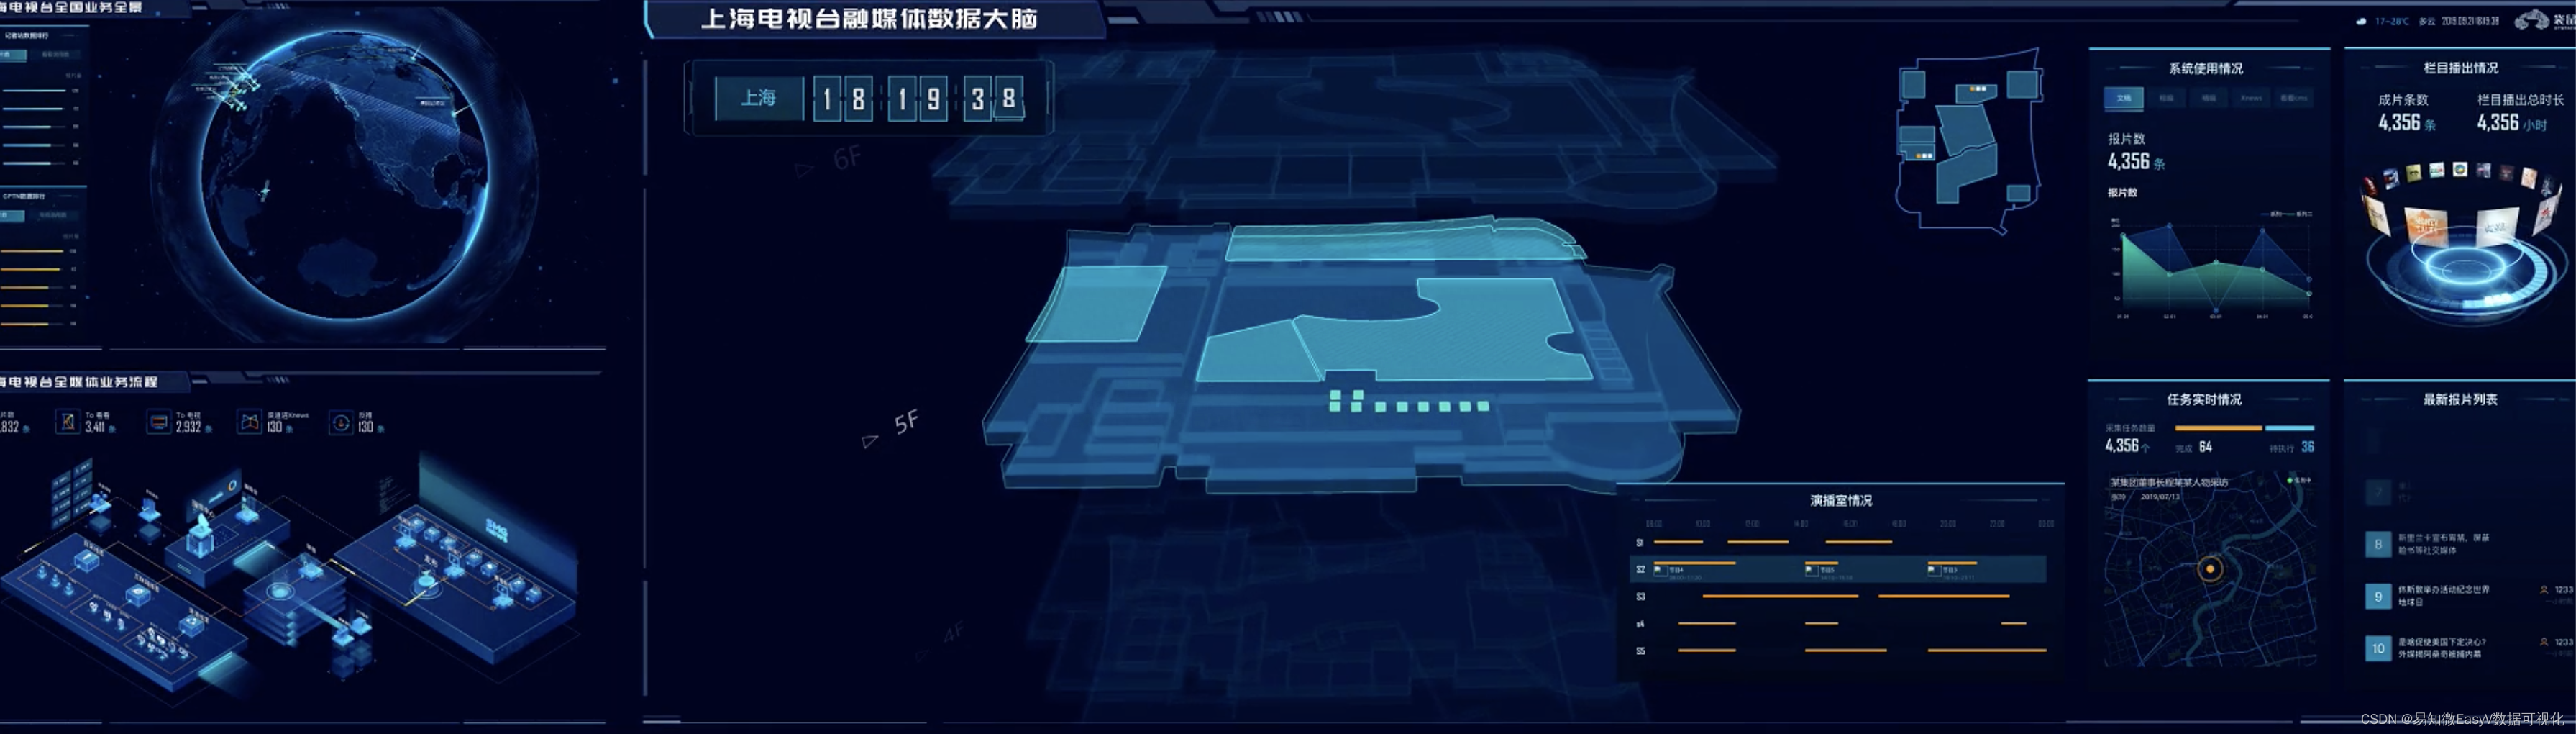Click the last orange bar in S5 row
The height and width of the screenshot is (734, 2576).
1987,650
